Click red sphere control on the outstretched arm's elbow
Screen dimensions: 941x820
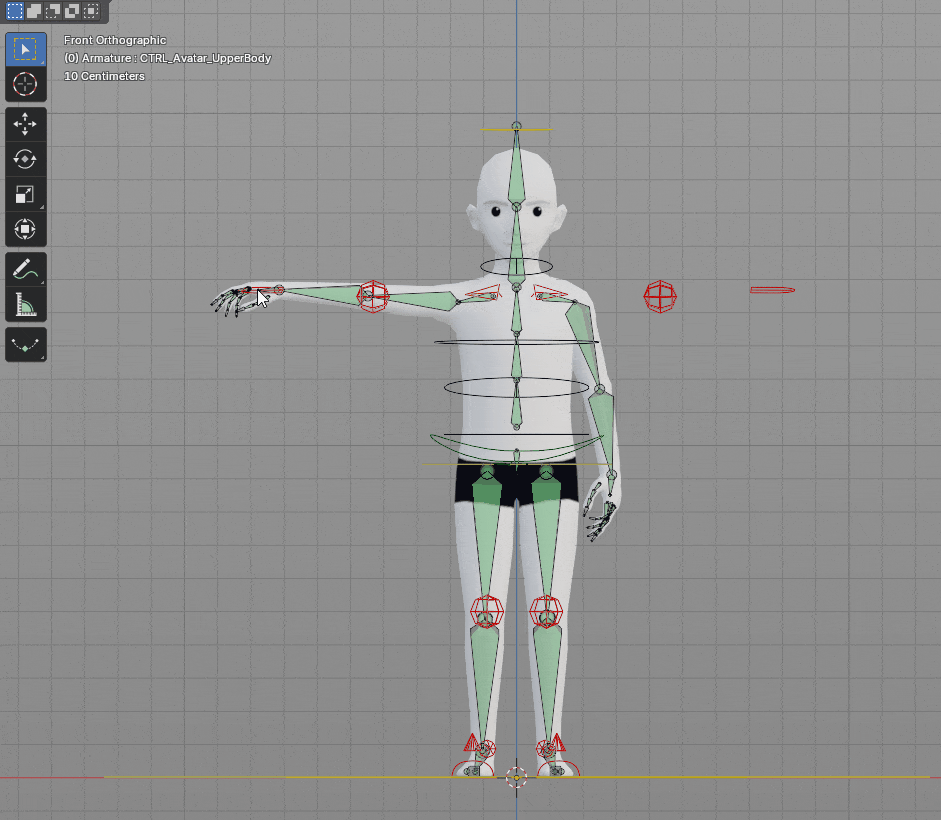(x=373, y=295)
